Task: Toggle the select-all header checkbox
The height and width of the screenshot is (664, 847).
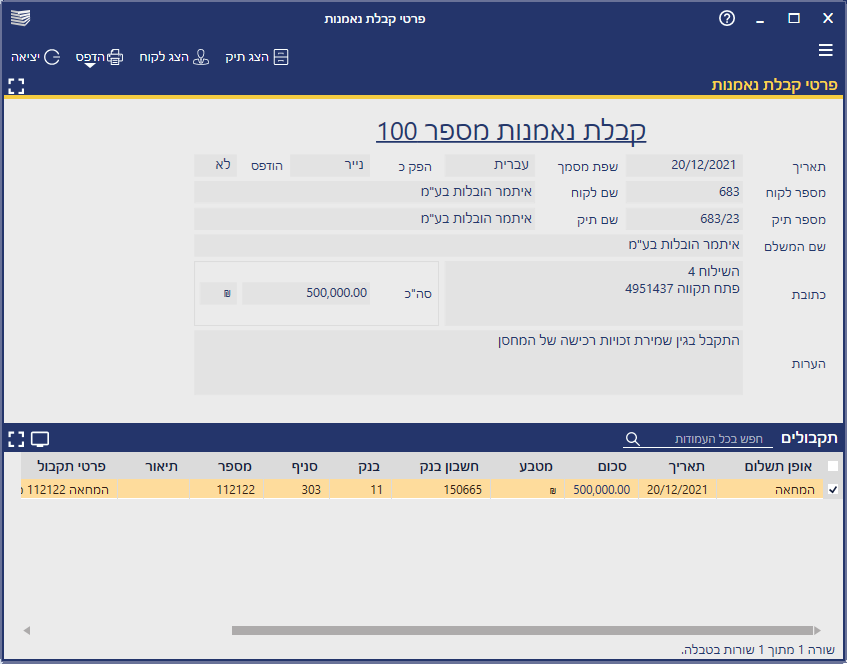Action: [833, 466]
